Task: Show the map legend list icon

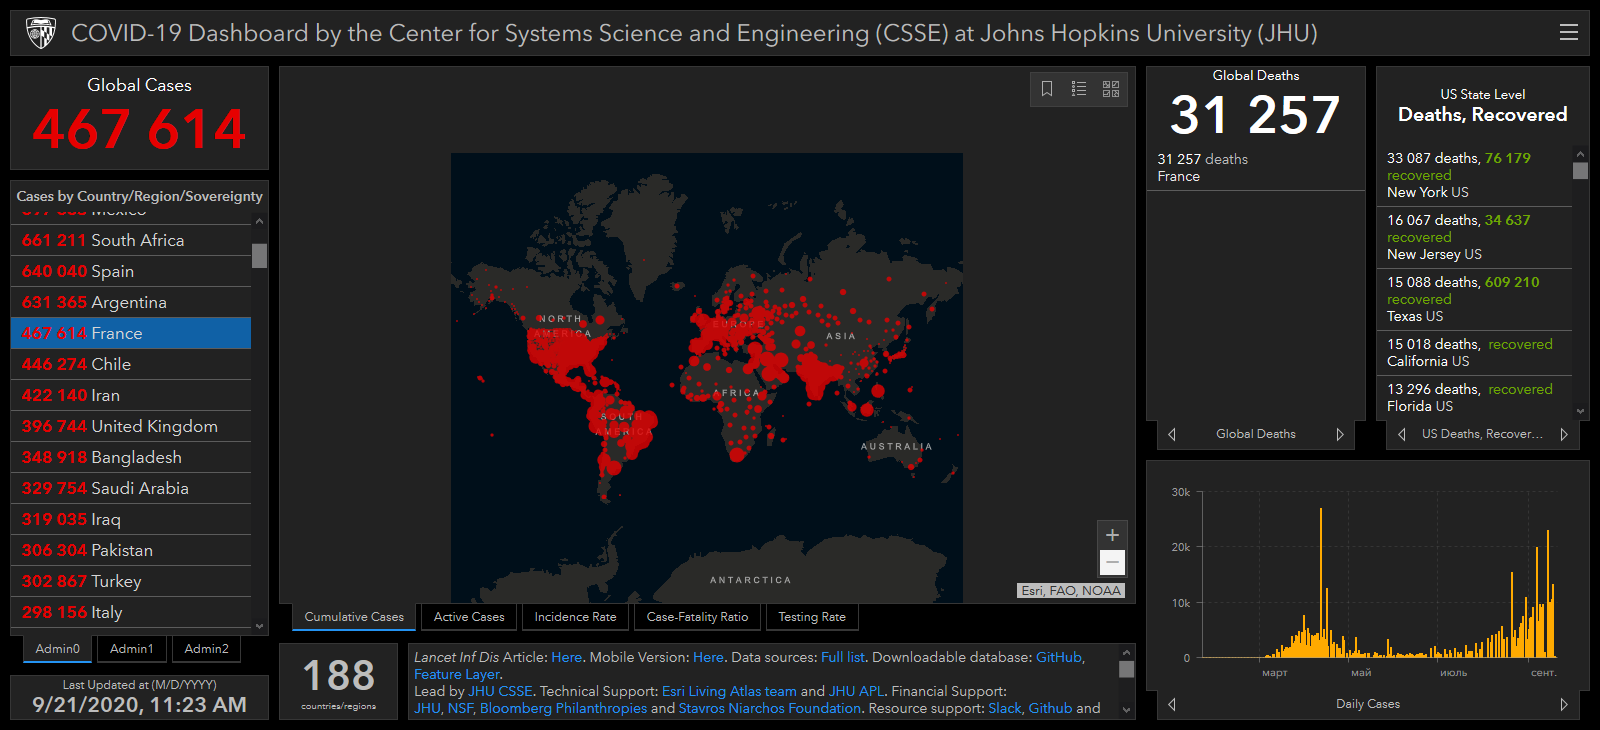Action: [x=1079, y=89]
